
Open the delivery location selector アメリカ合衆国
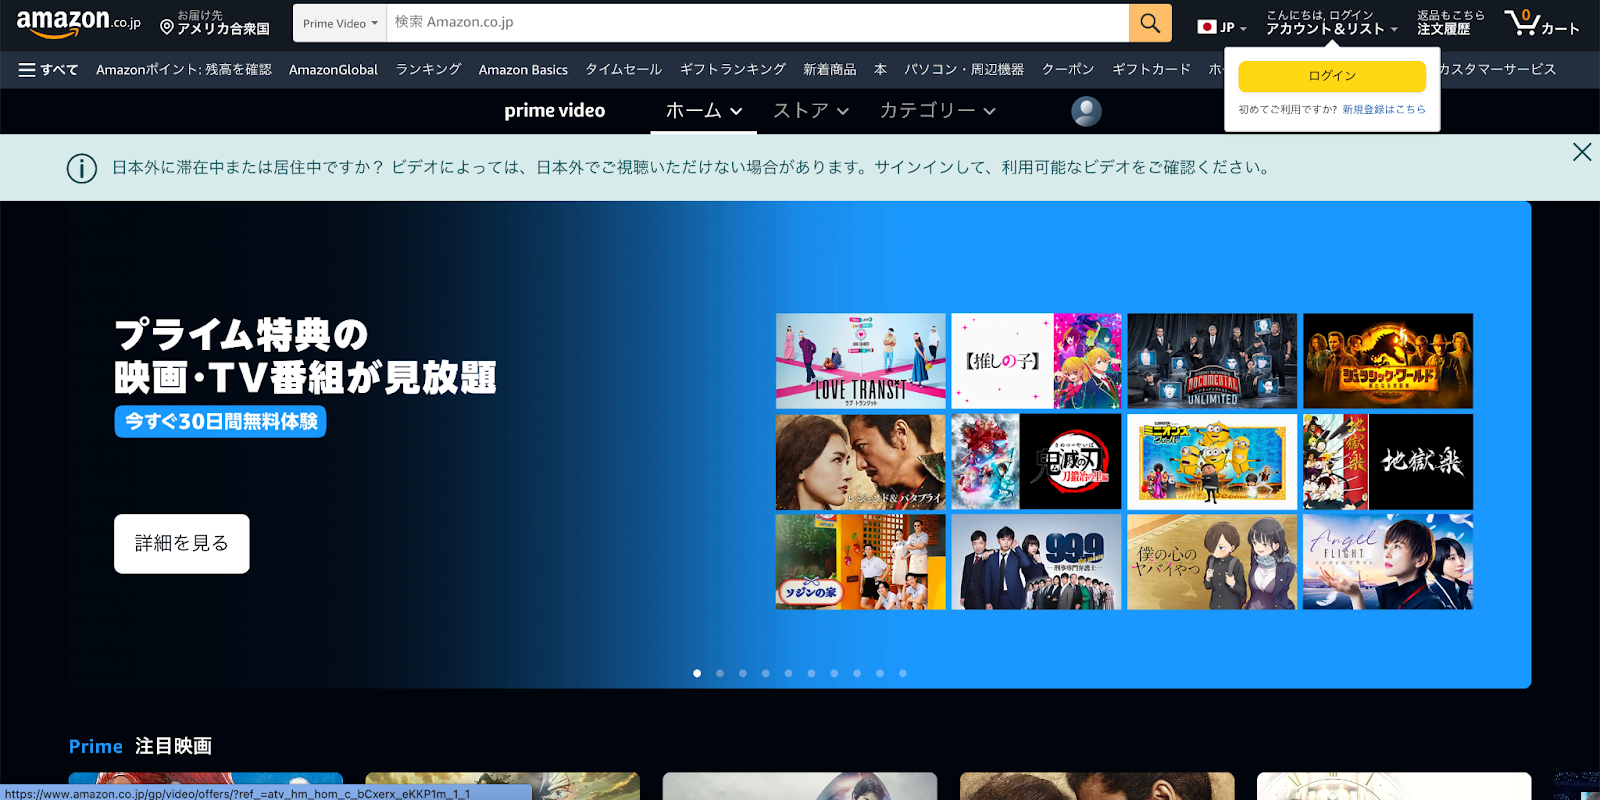[215, 23]
